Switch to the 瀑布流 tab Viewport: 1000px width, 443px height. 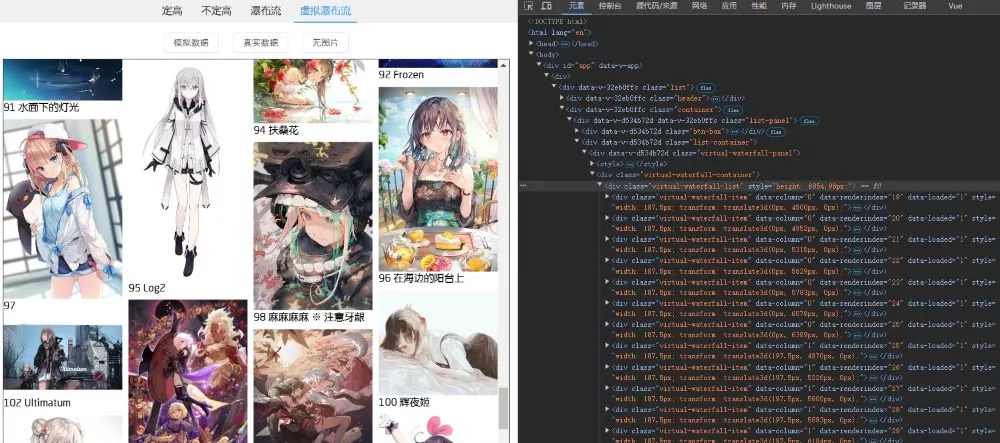coord(265,11)
